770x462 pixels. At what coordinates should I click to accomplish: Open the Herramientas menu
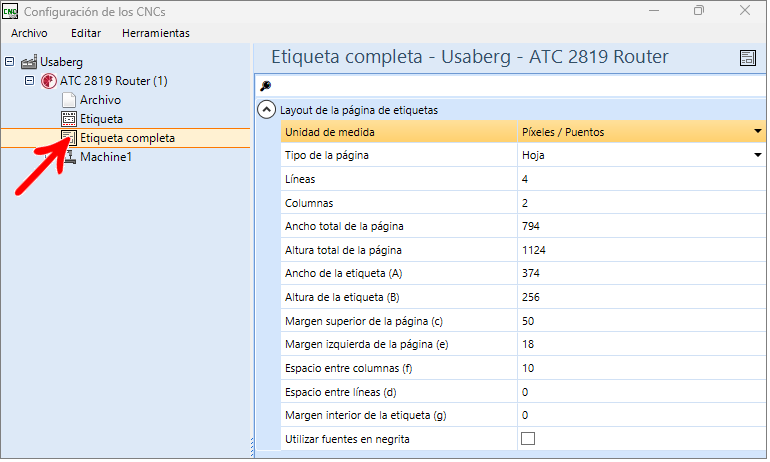coord(155,33)
